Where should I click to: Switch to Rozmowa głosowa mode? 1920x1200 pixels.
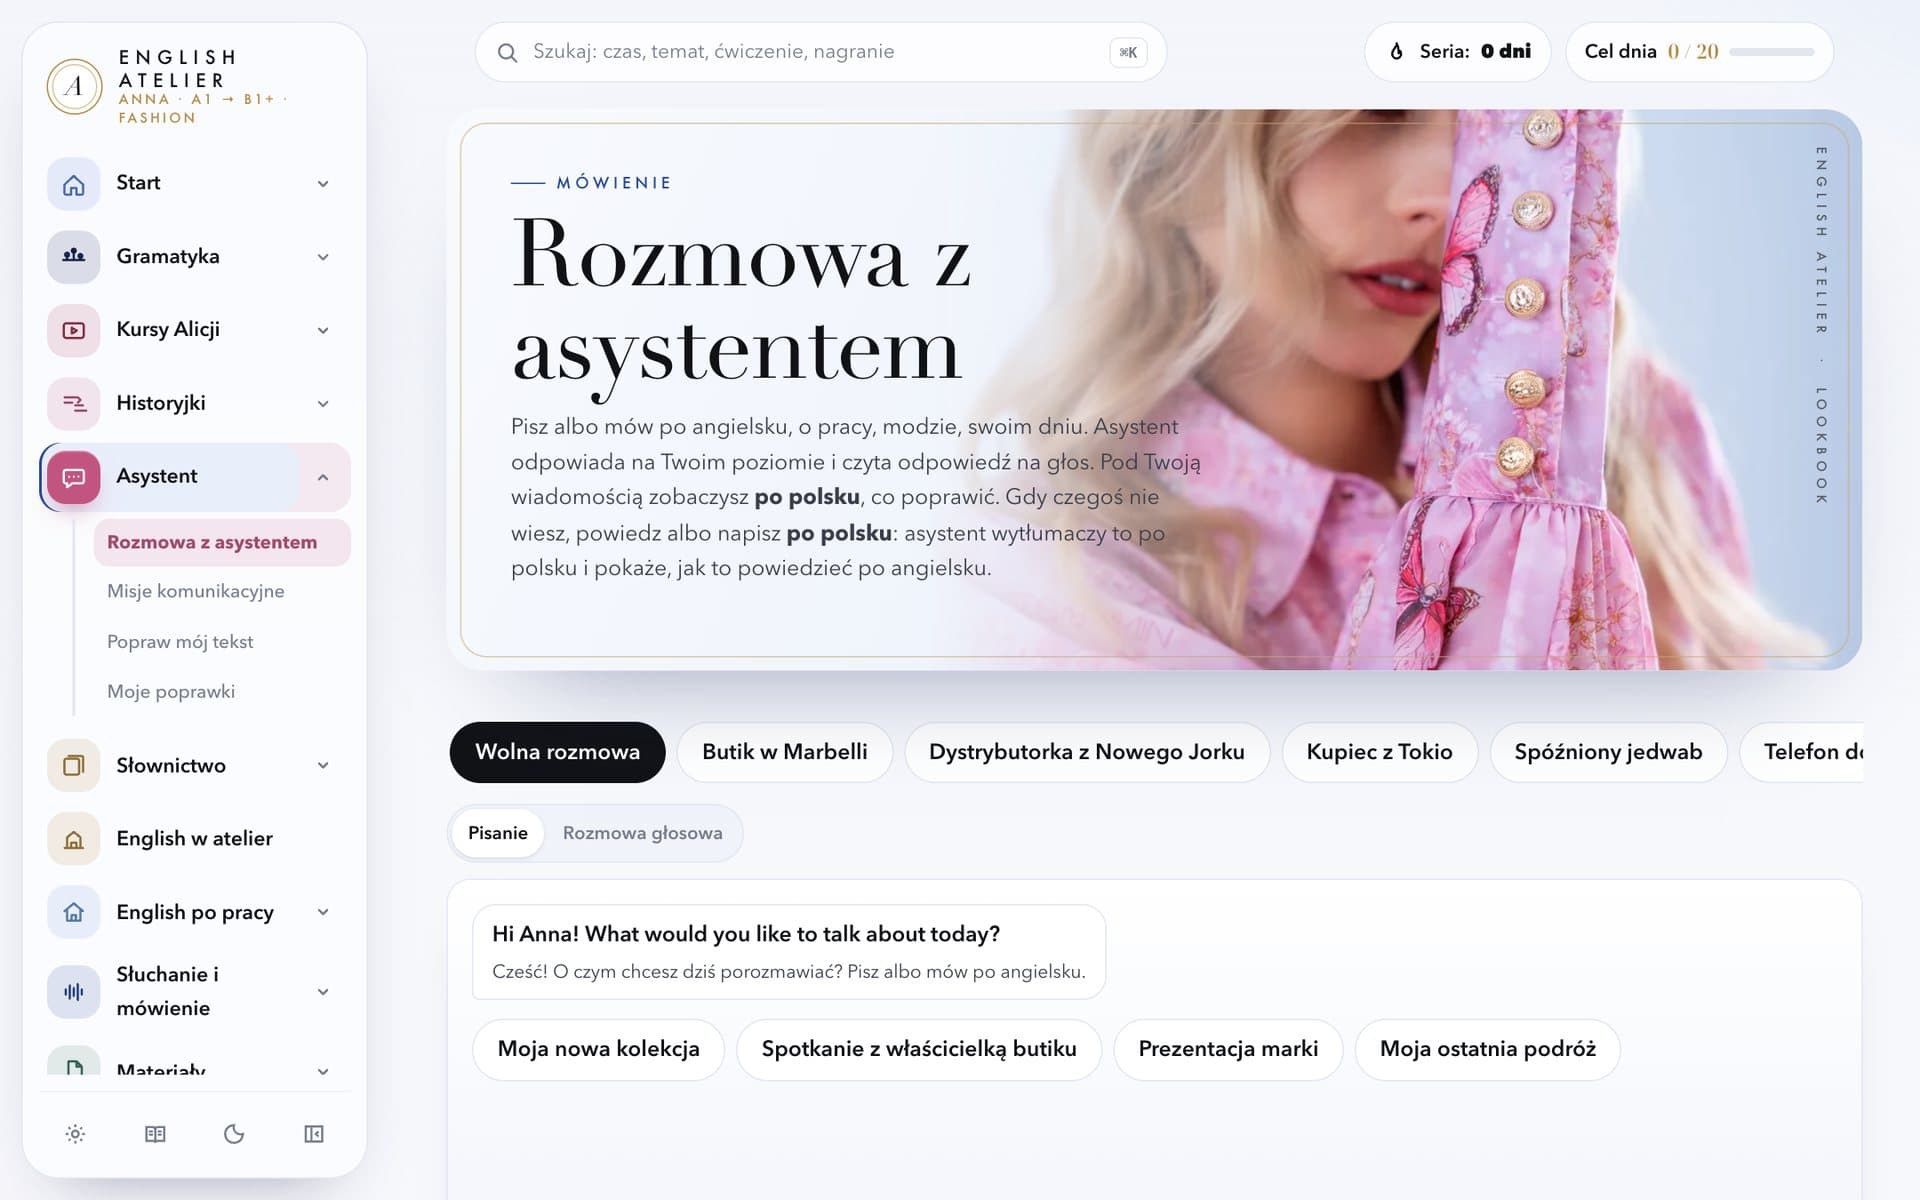pos(642,833)
